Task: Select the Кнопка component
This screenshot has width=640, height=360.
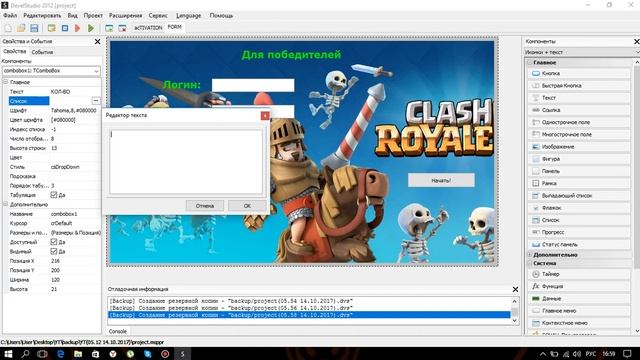Action: pyautogui.click(x=580, y=73)
